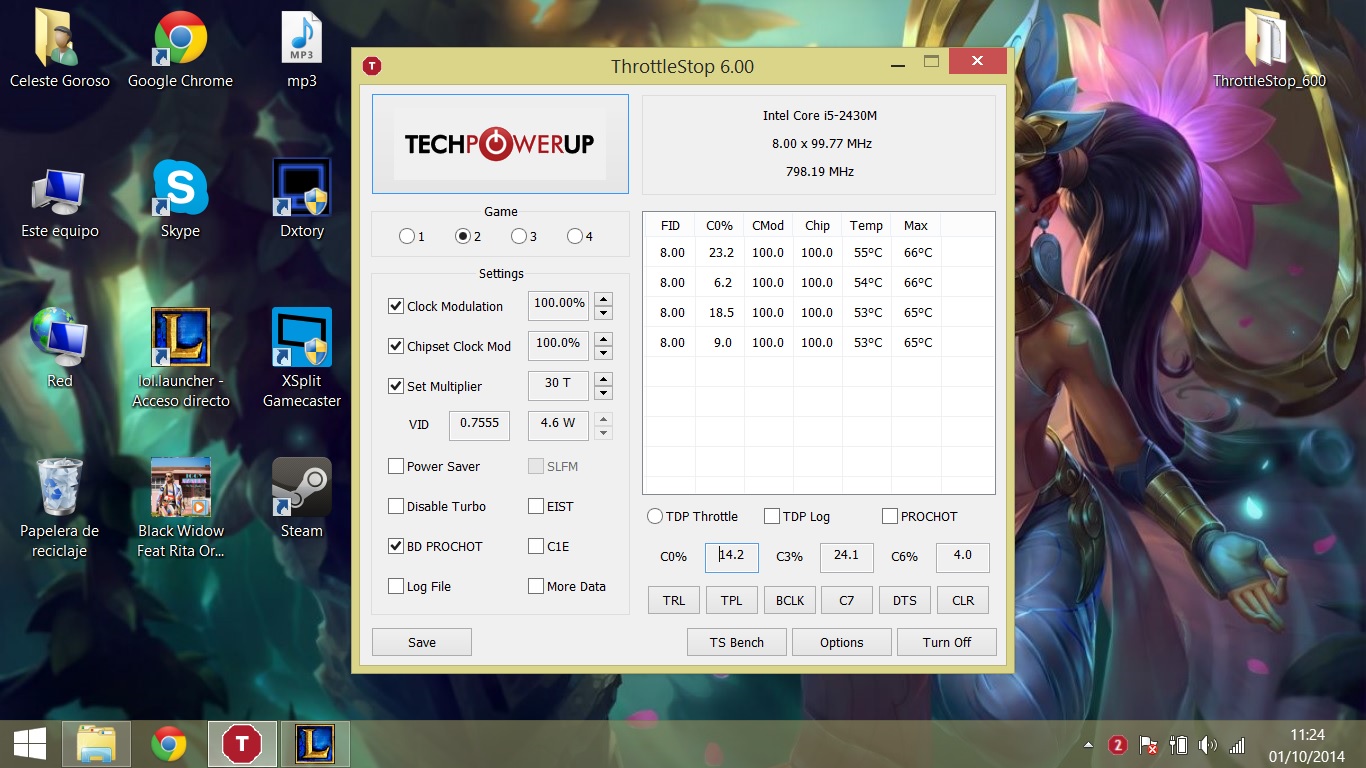Lower the Set Multiplier value down arrow
The width and height of the screenshot is (1366, 768).
click(603, 393)
